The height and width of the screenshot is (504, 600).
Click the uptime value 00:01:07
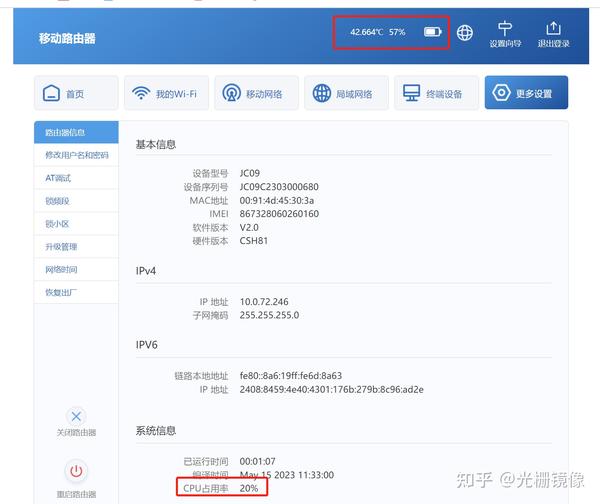(257, 462)
